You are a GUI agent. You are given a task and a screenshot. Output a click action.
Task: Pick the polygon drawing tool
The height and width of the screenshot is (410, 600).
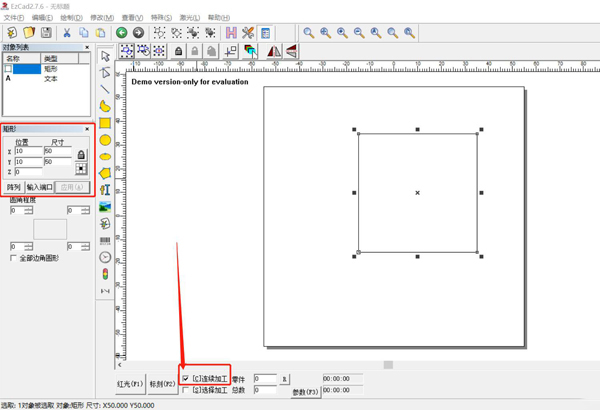(106, 173)
